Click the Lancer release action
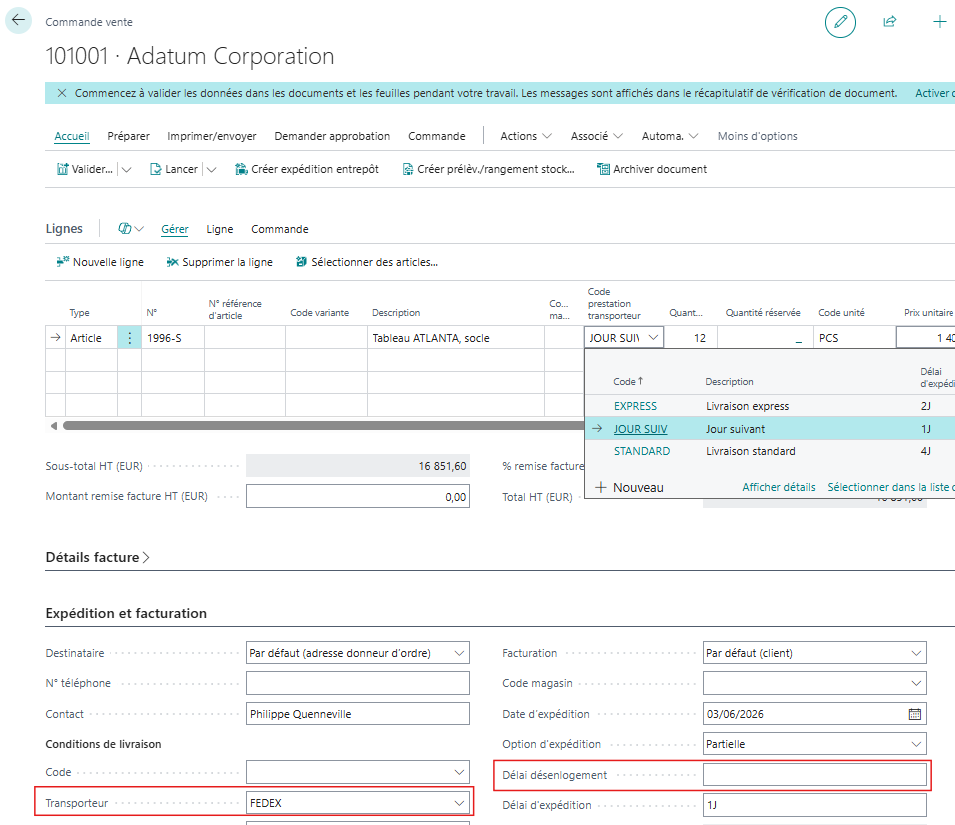The height and width of the screenshot is (825, 955). (x=174, y=169)
